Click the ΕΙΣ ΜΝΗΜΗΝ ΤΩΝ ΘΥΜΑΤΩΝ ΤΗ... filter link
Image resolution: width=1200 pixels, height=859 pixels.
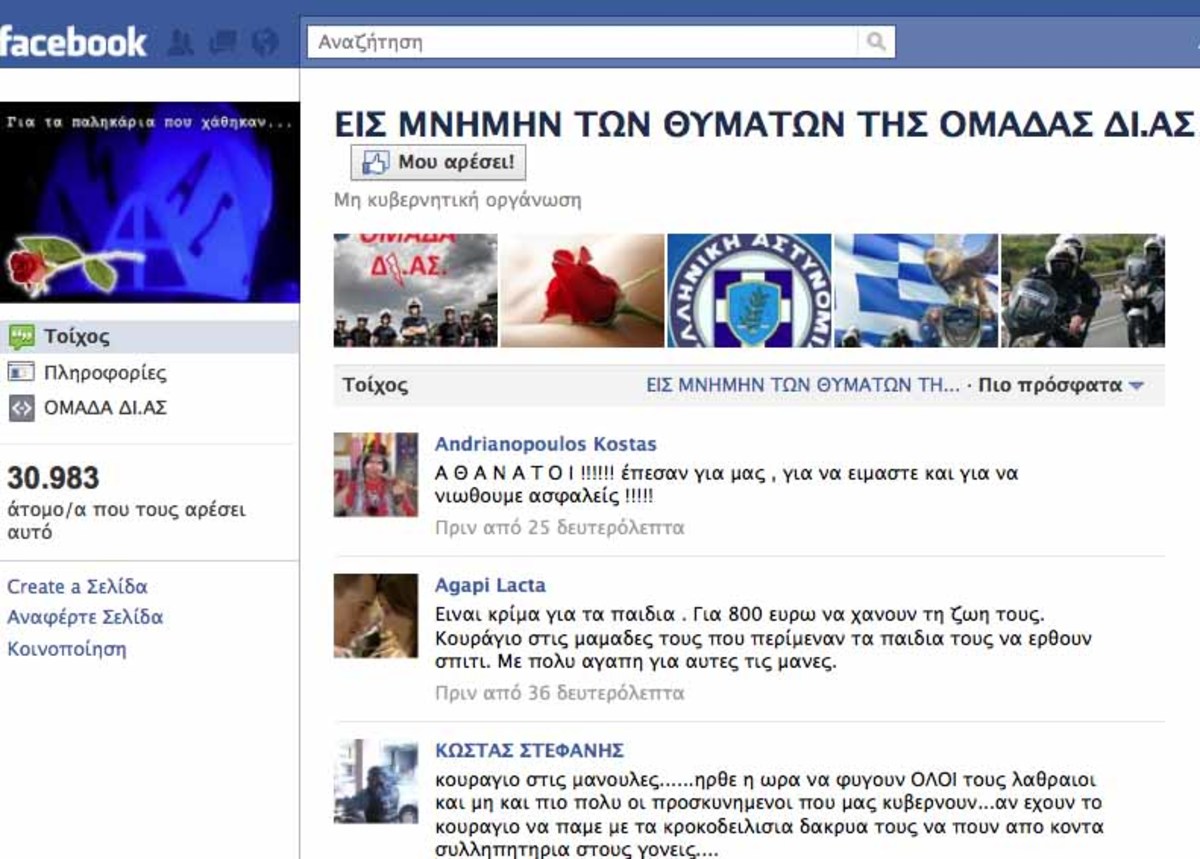coord(803,385)
